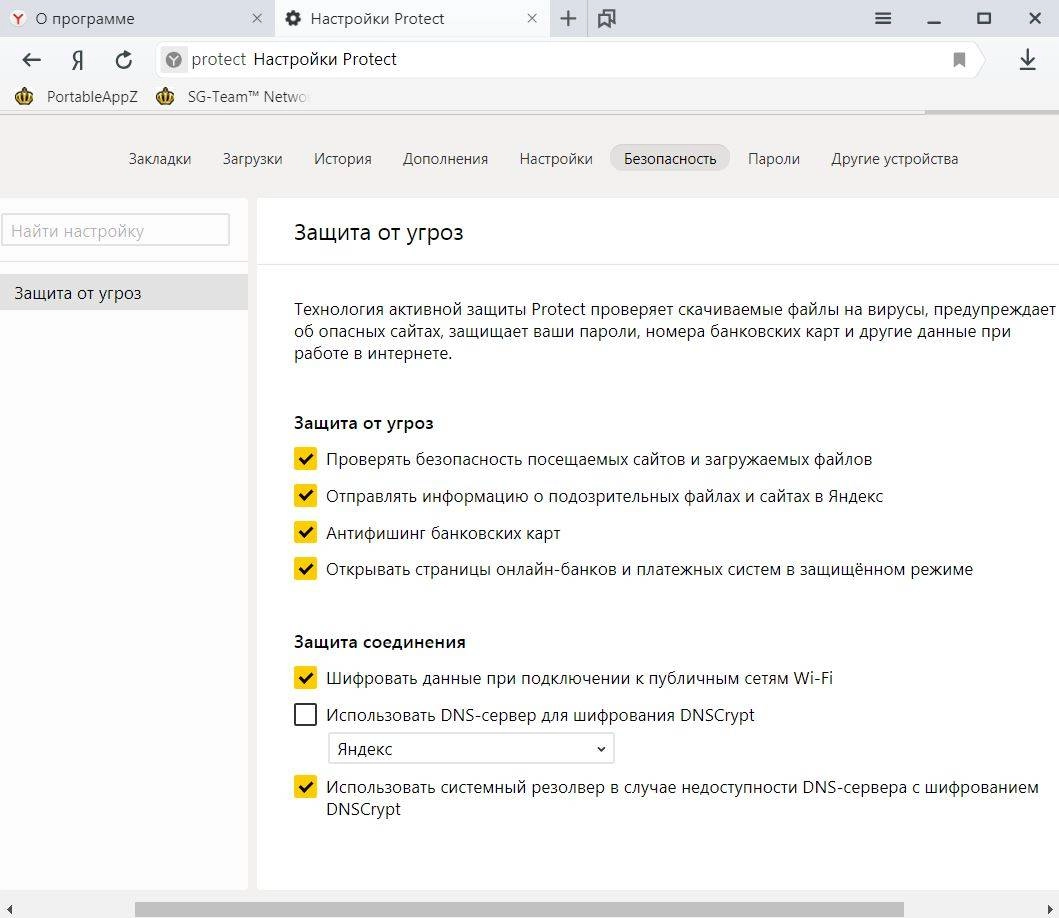Open the tab panel icon next to plus

click(606, 18)
